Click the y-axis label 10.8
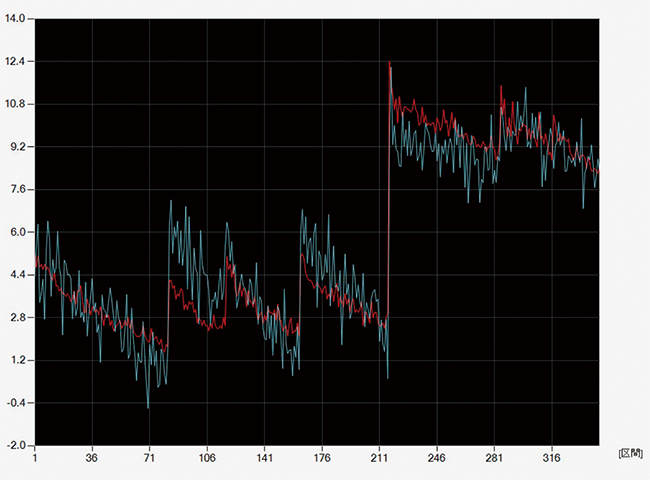This screenshot has height=480, width=650. [15, 104]
